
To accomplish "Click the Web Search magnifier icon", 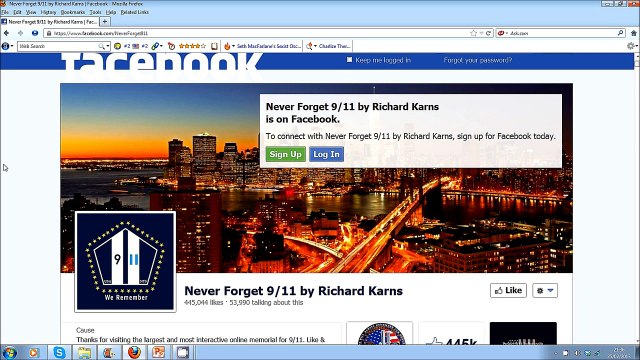I will click(x=101, y=46).
